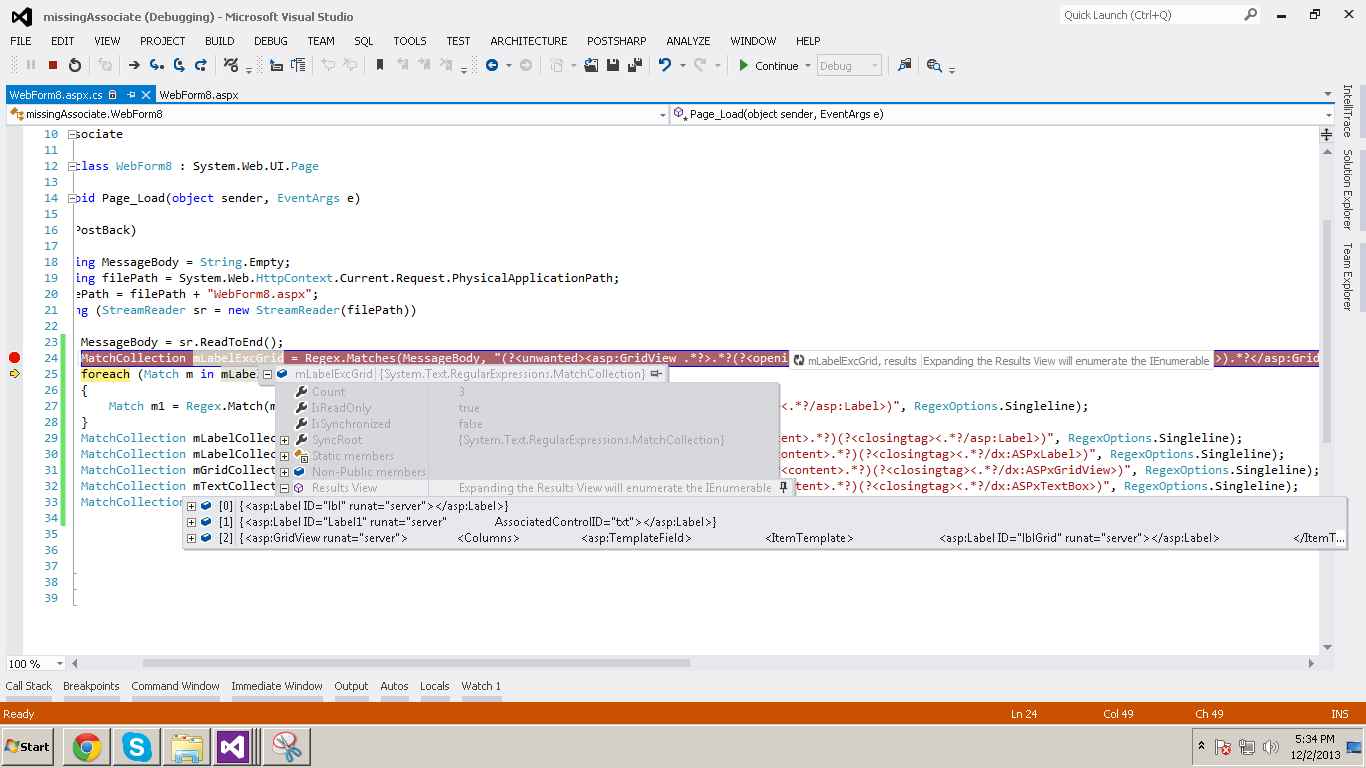Switch to Visual Studio taskbar icon
1366x768 pixels.
[x=233, y=746]
